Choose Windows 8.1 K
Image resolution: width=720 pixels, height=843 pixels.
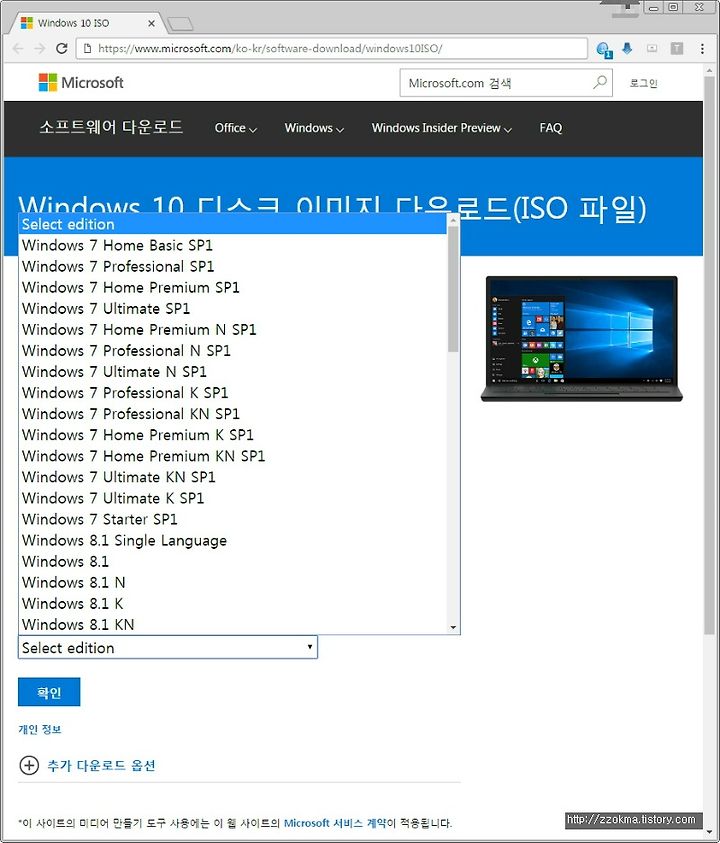(x=232, y=603)
